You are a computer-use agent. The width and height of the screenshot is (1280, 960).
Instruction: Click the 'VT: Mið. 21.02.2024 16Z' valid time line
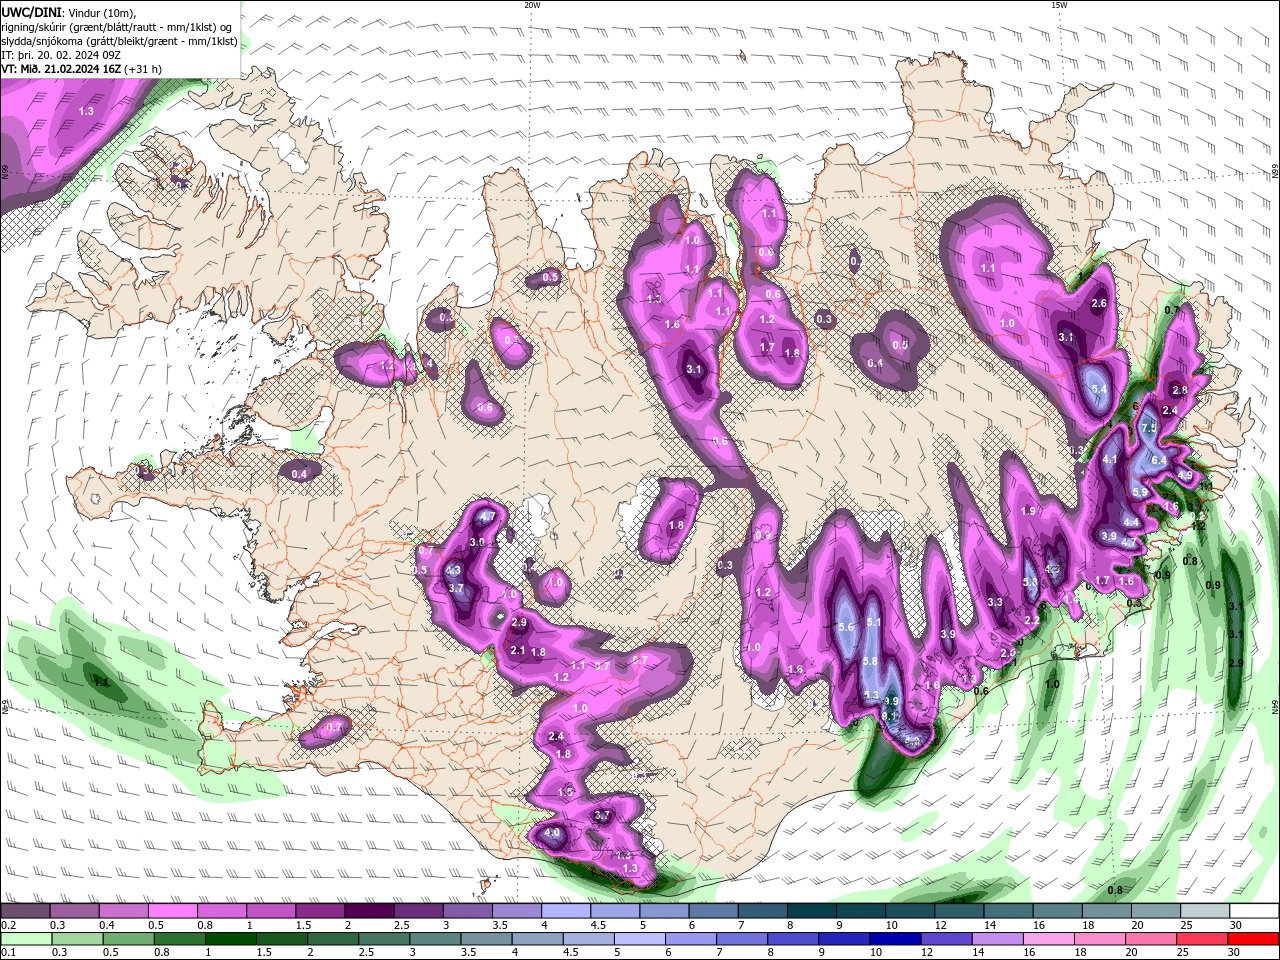pyautogui.click(x=82, y=69)
